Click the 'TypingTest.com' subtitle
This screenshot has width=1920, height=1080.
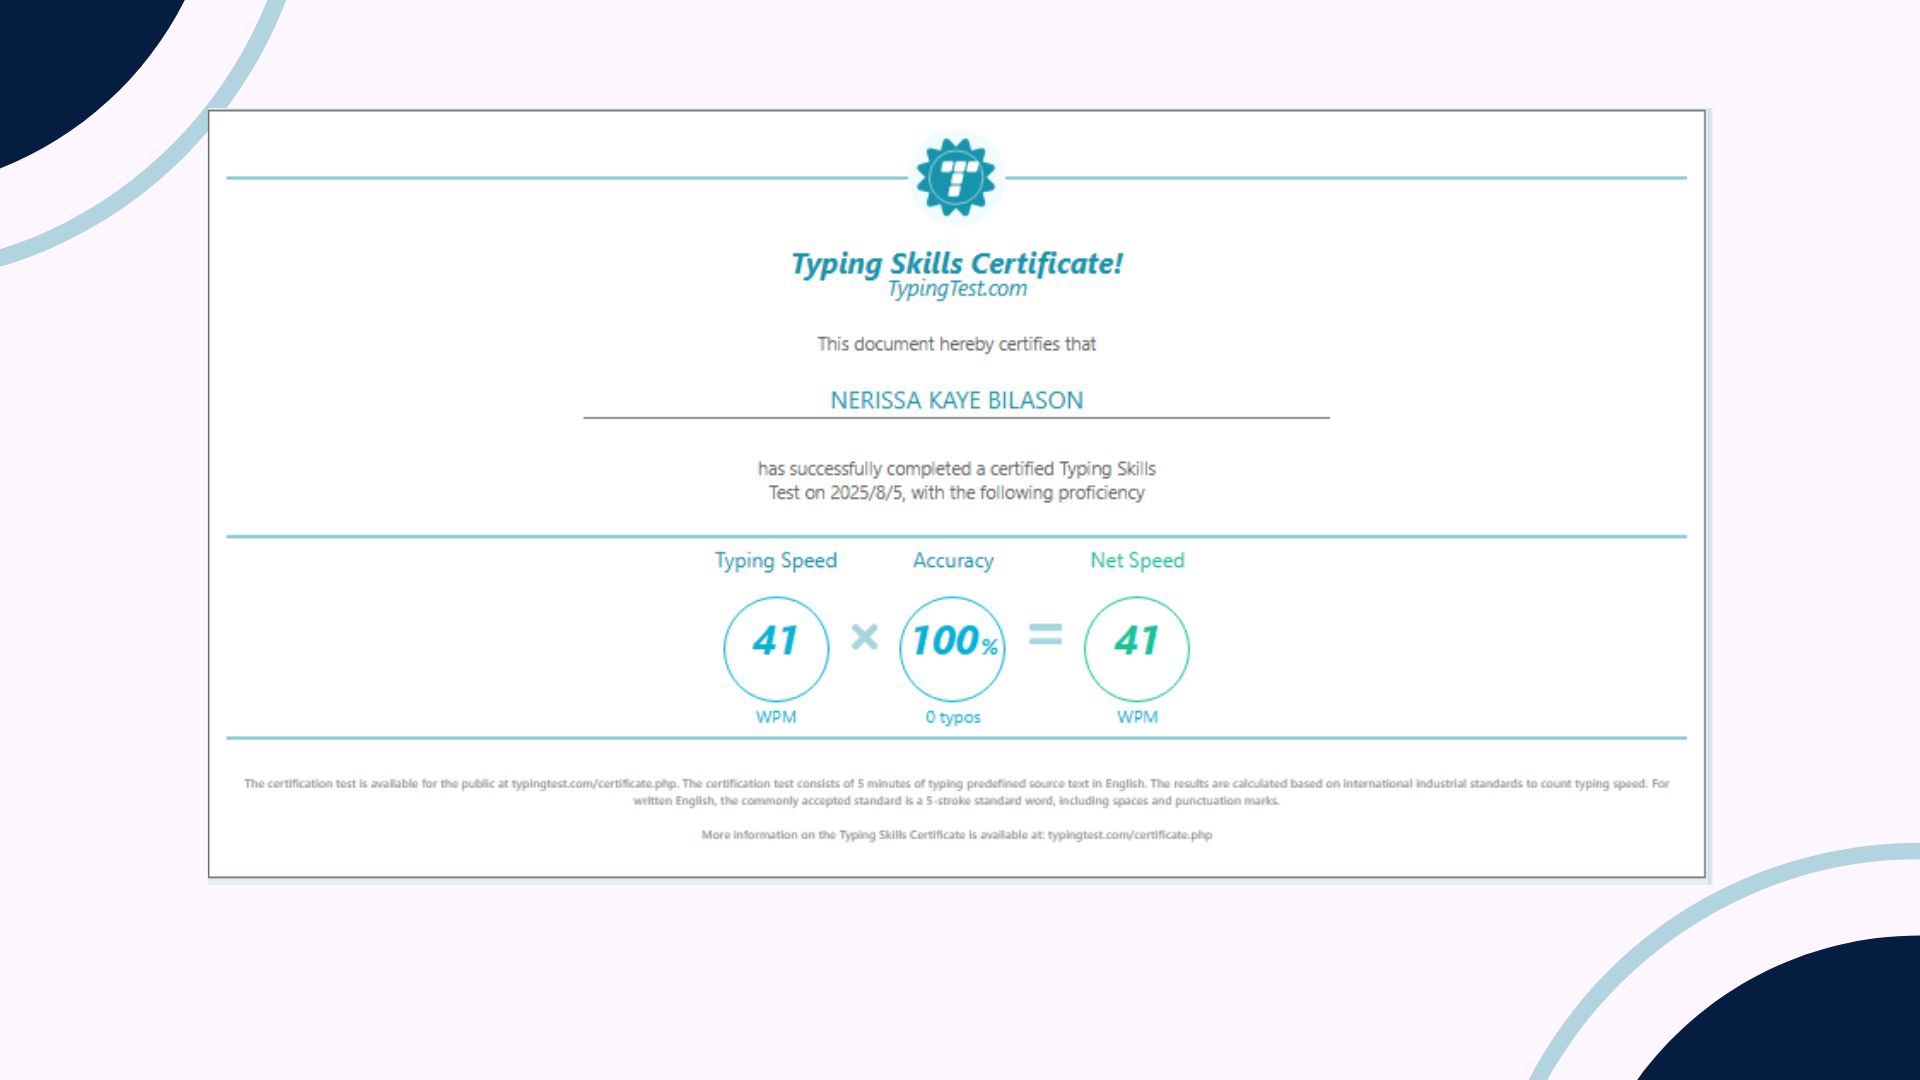(957, 289)
